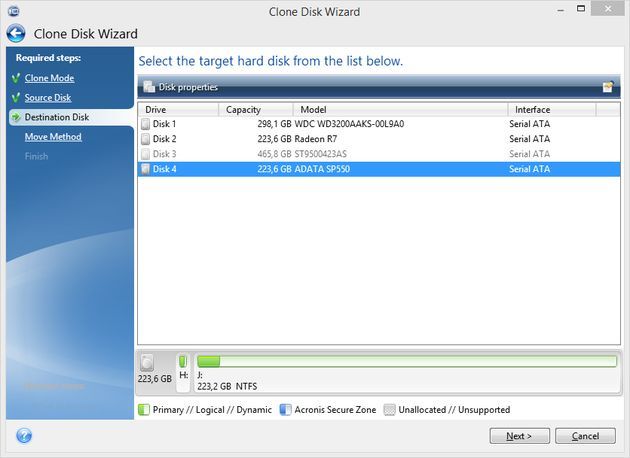
Task: Click the Cancel button
Action: pyautogui.click(x=585, y=436)
